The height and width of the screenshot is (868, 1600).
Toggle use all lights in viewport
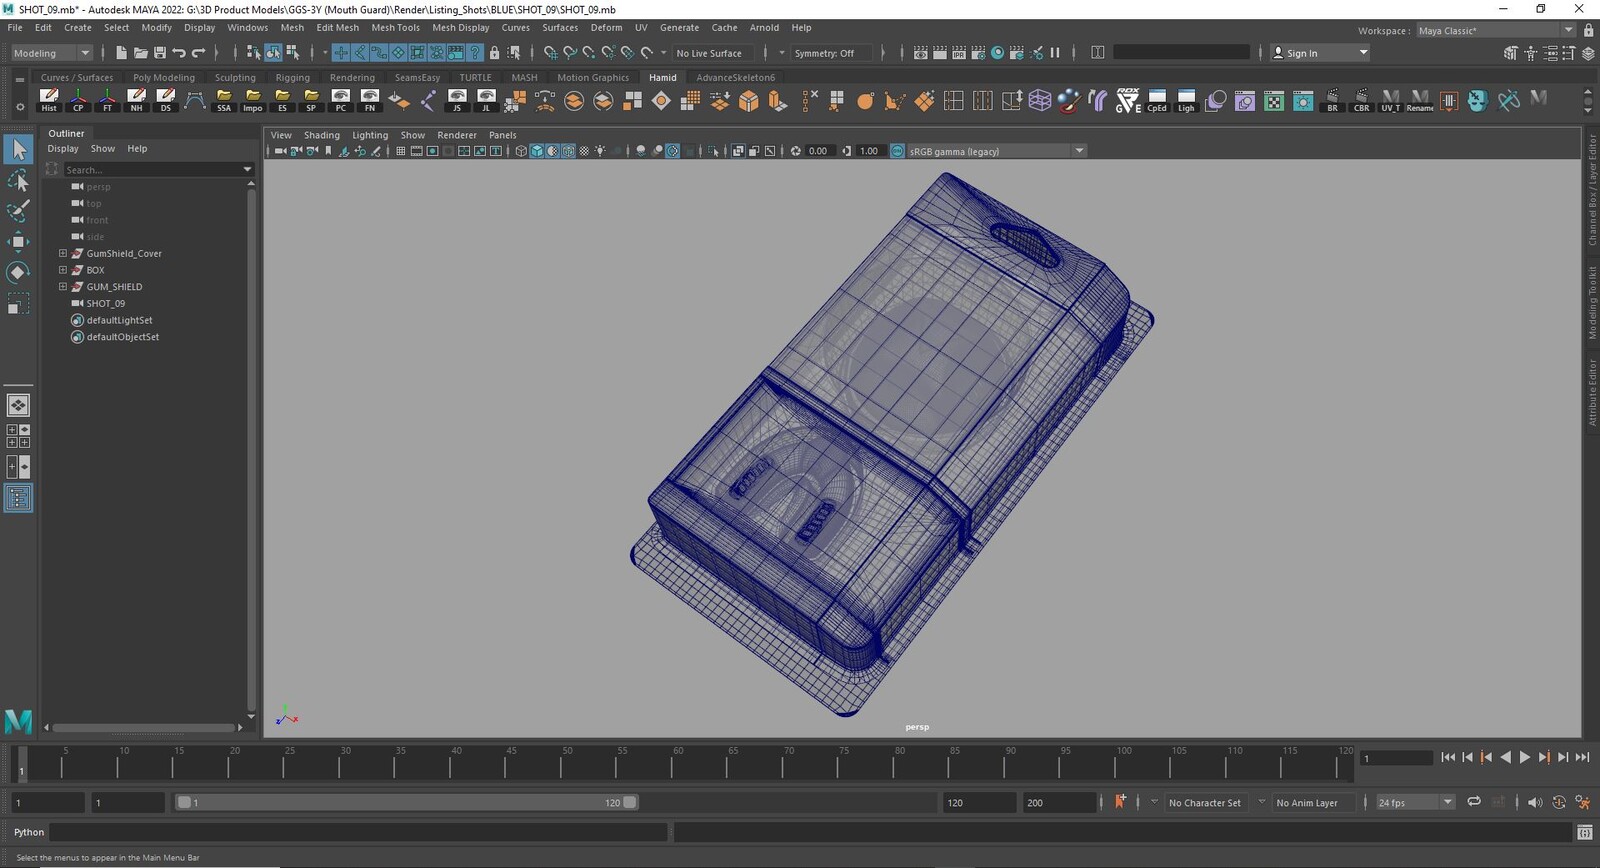600,151
